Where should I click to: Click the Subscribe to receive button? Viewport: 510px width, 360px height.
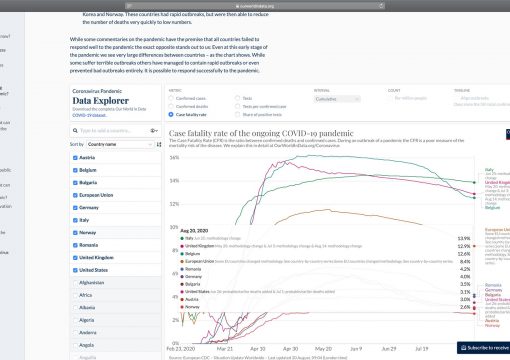pyautogui.click(x=484, y=348)
